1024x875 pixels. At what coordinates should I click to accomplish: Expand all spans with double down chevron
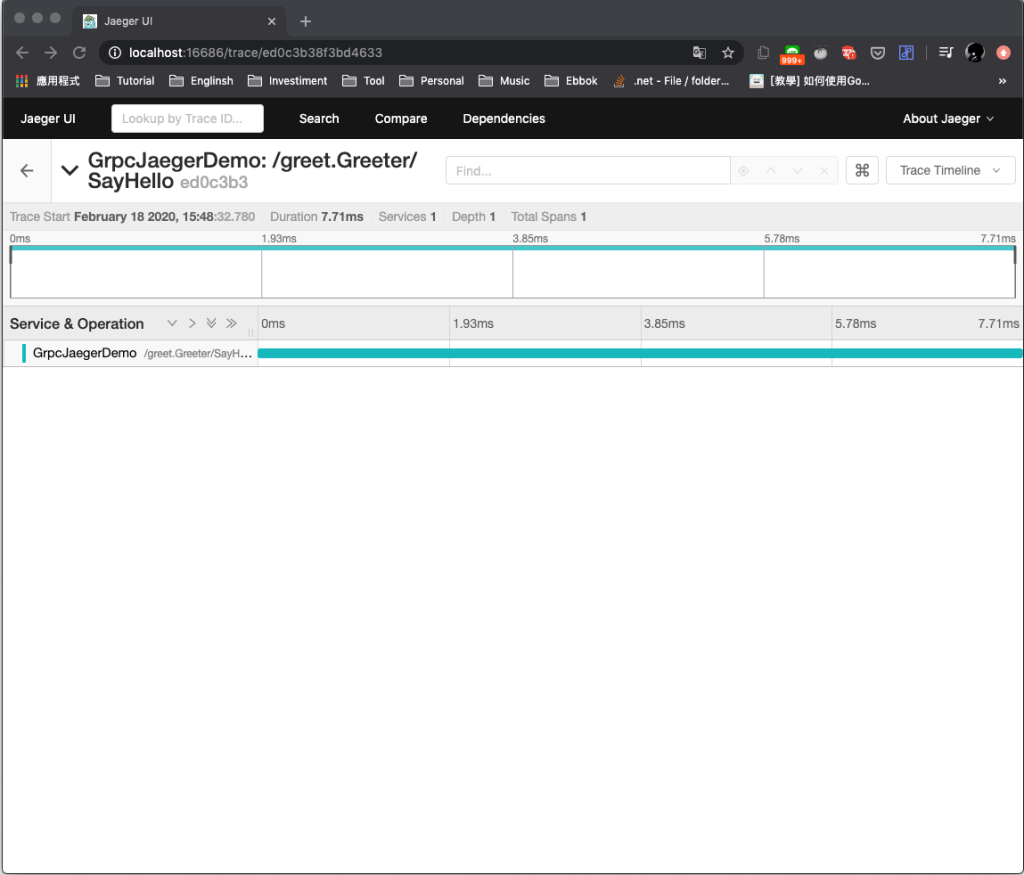(212, 323)
